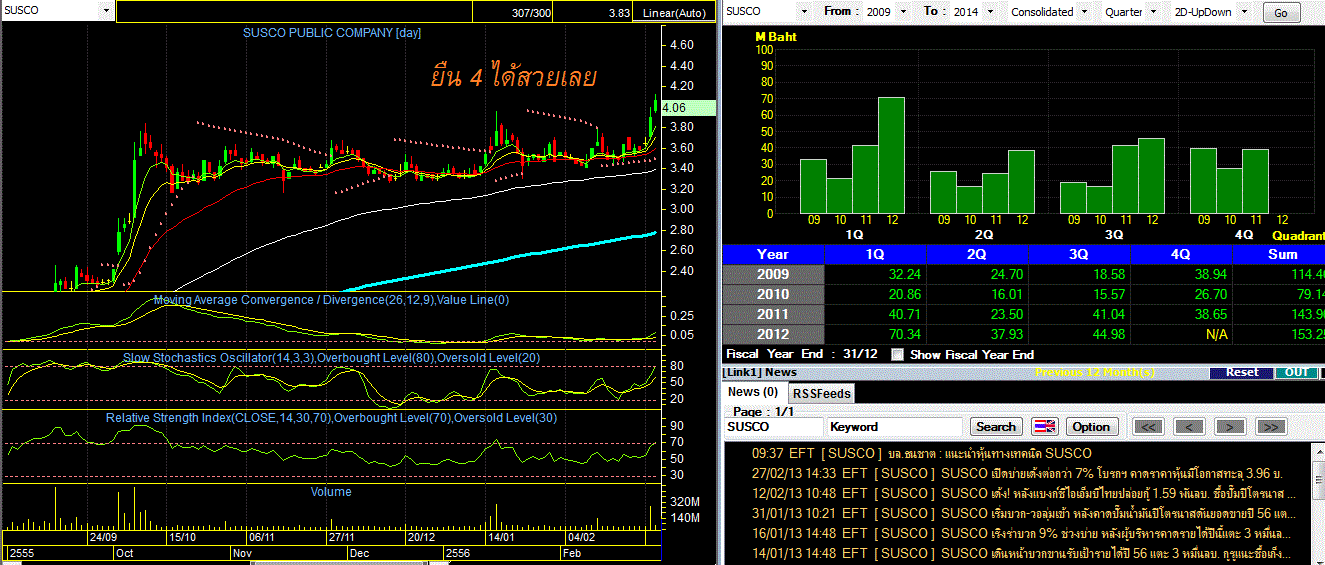Click the 3.83 value field in chart header
Image resolution: width=1325 pixels, height=565 pixels.
click(594, 12)
